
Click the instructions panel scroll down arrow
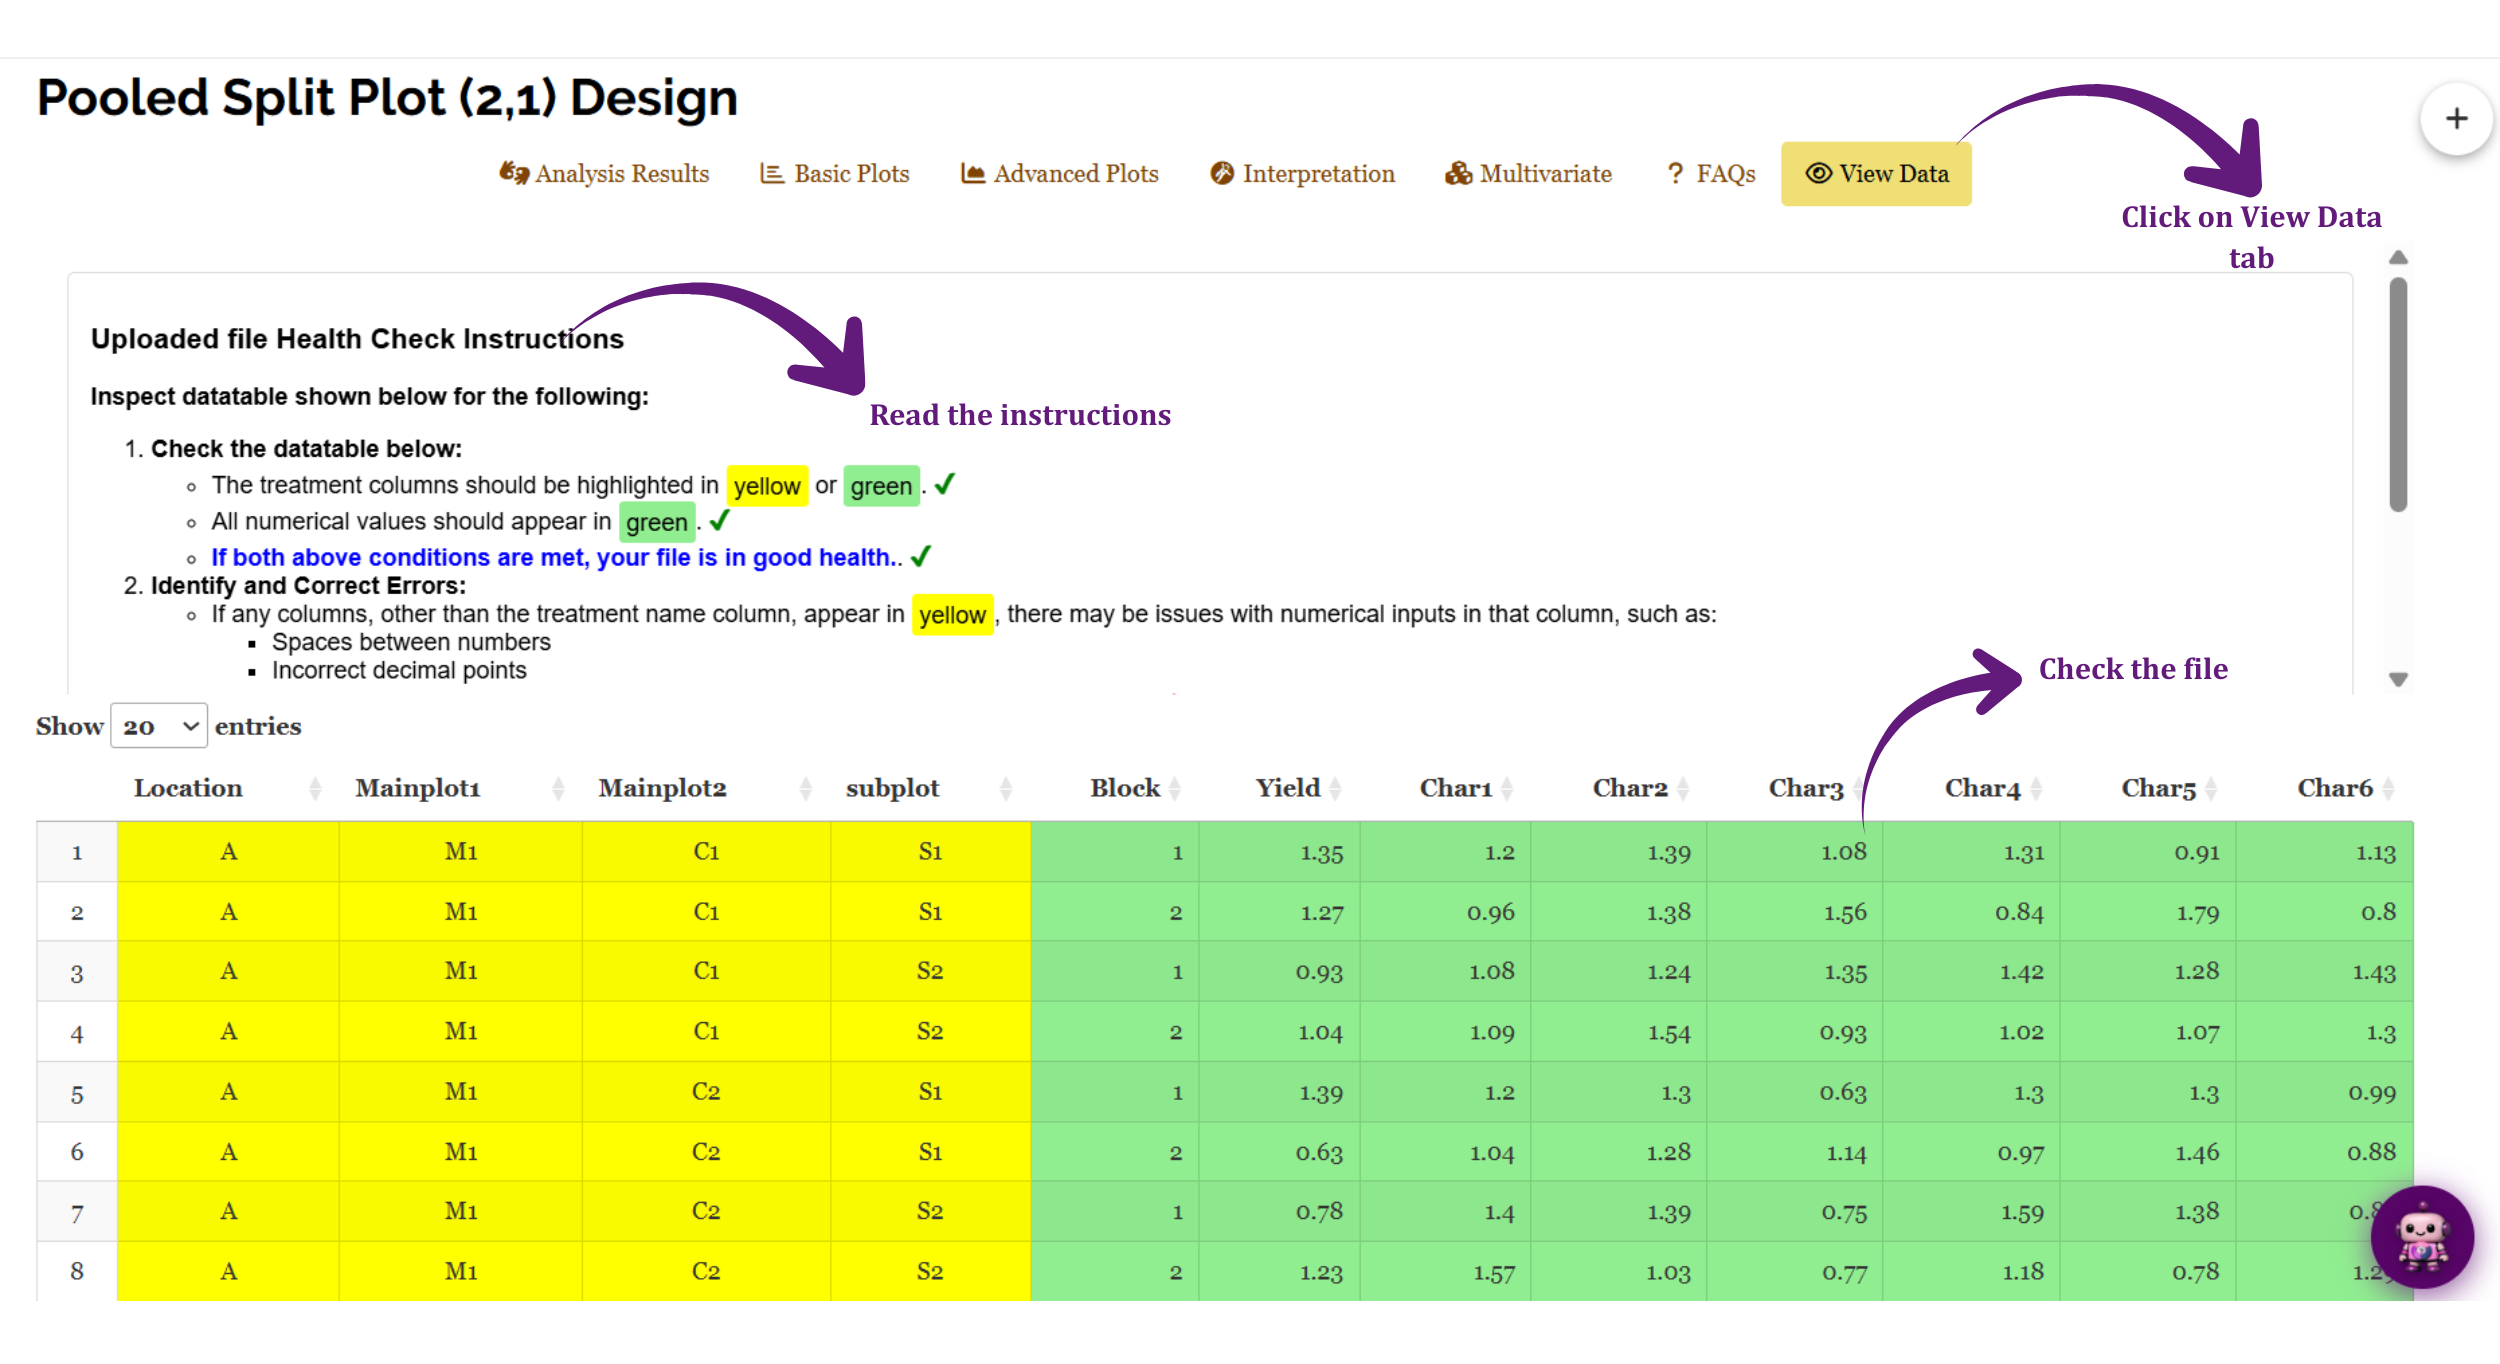click(x=2398, y=680)
